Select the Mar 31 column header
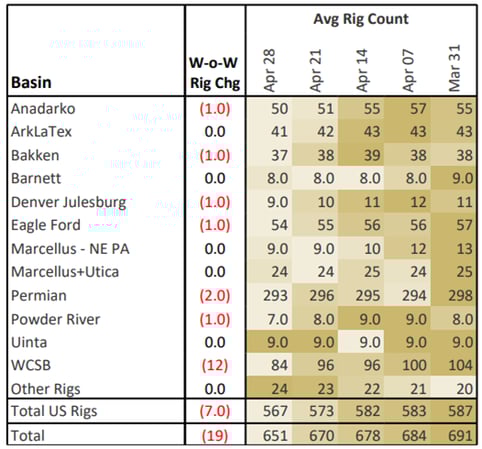Viewport: 482px width, 449px height. [454, 68]
